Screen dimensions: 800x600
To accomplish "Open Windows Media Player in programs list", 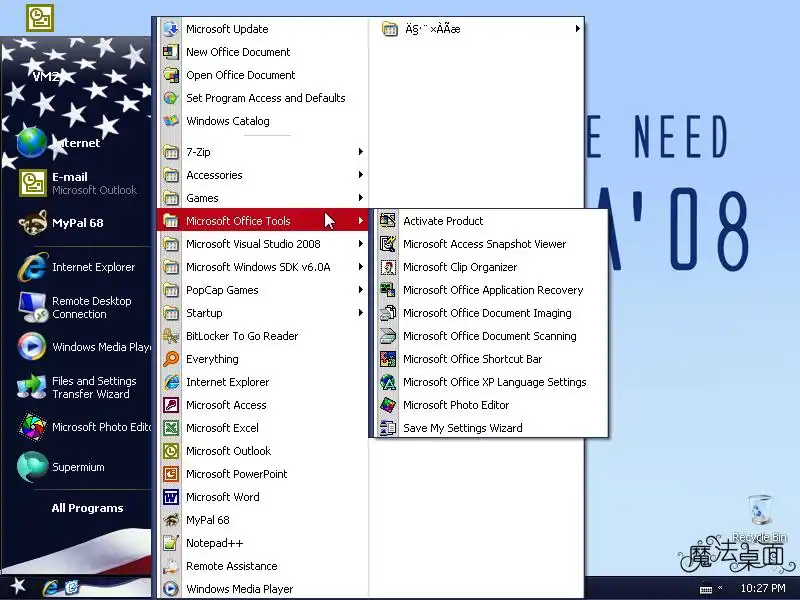I will coord(263,589).
